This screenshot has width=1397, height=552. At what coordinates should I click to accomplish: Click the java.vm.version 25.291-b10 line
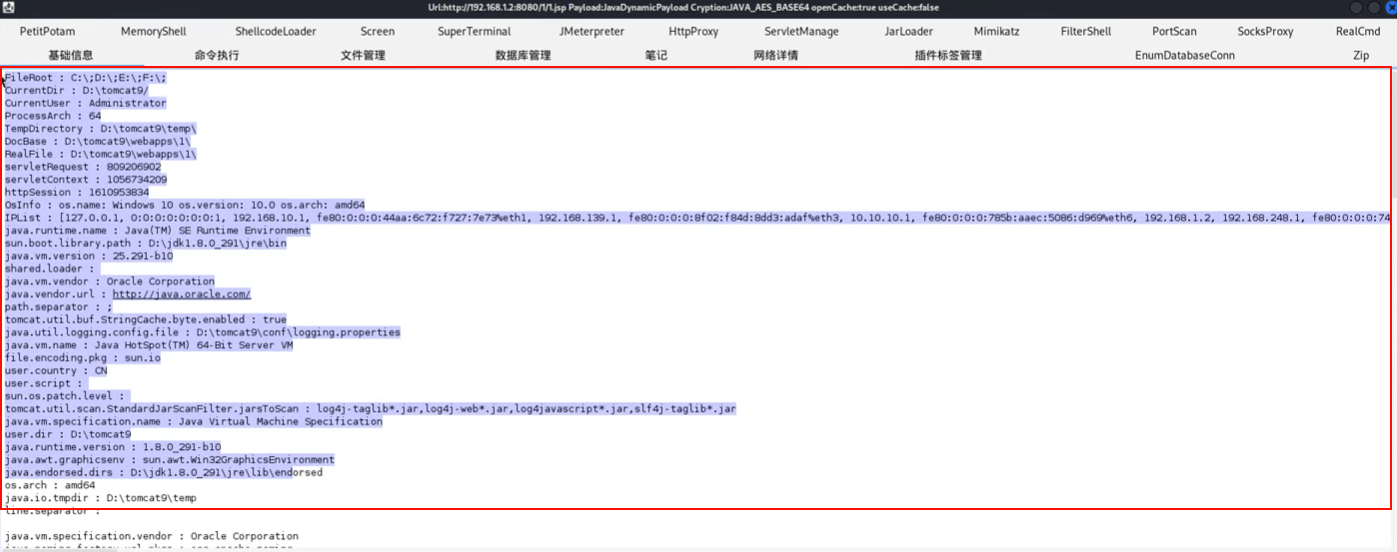91,256
